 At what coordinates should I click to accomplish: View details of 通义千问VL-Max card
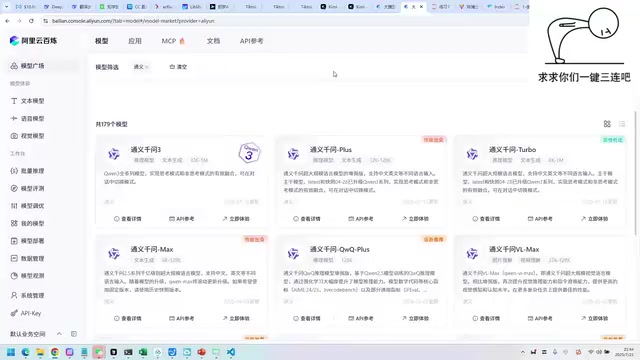[486, 318]
